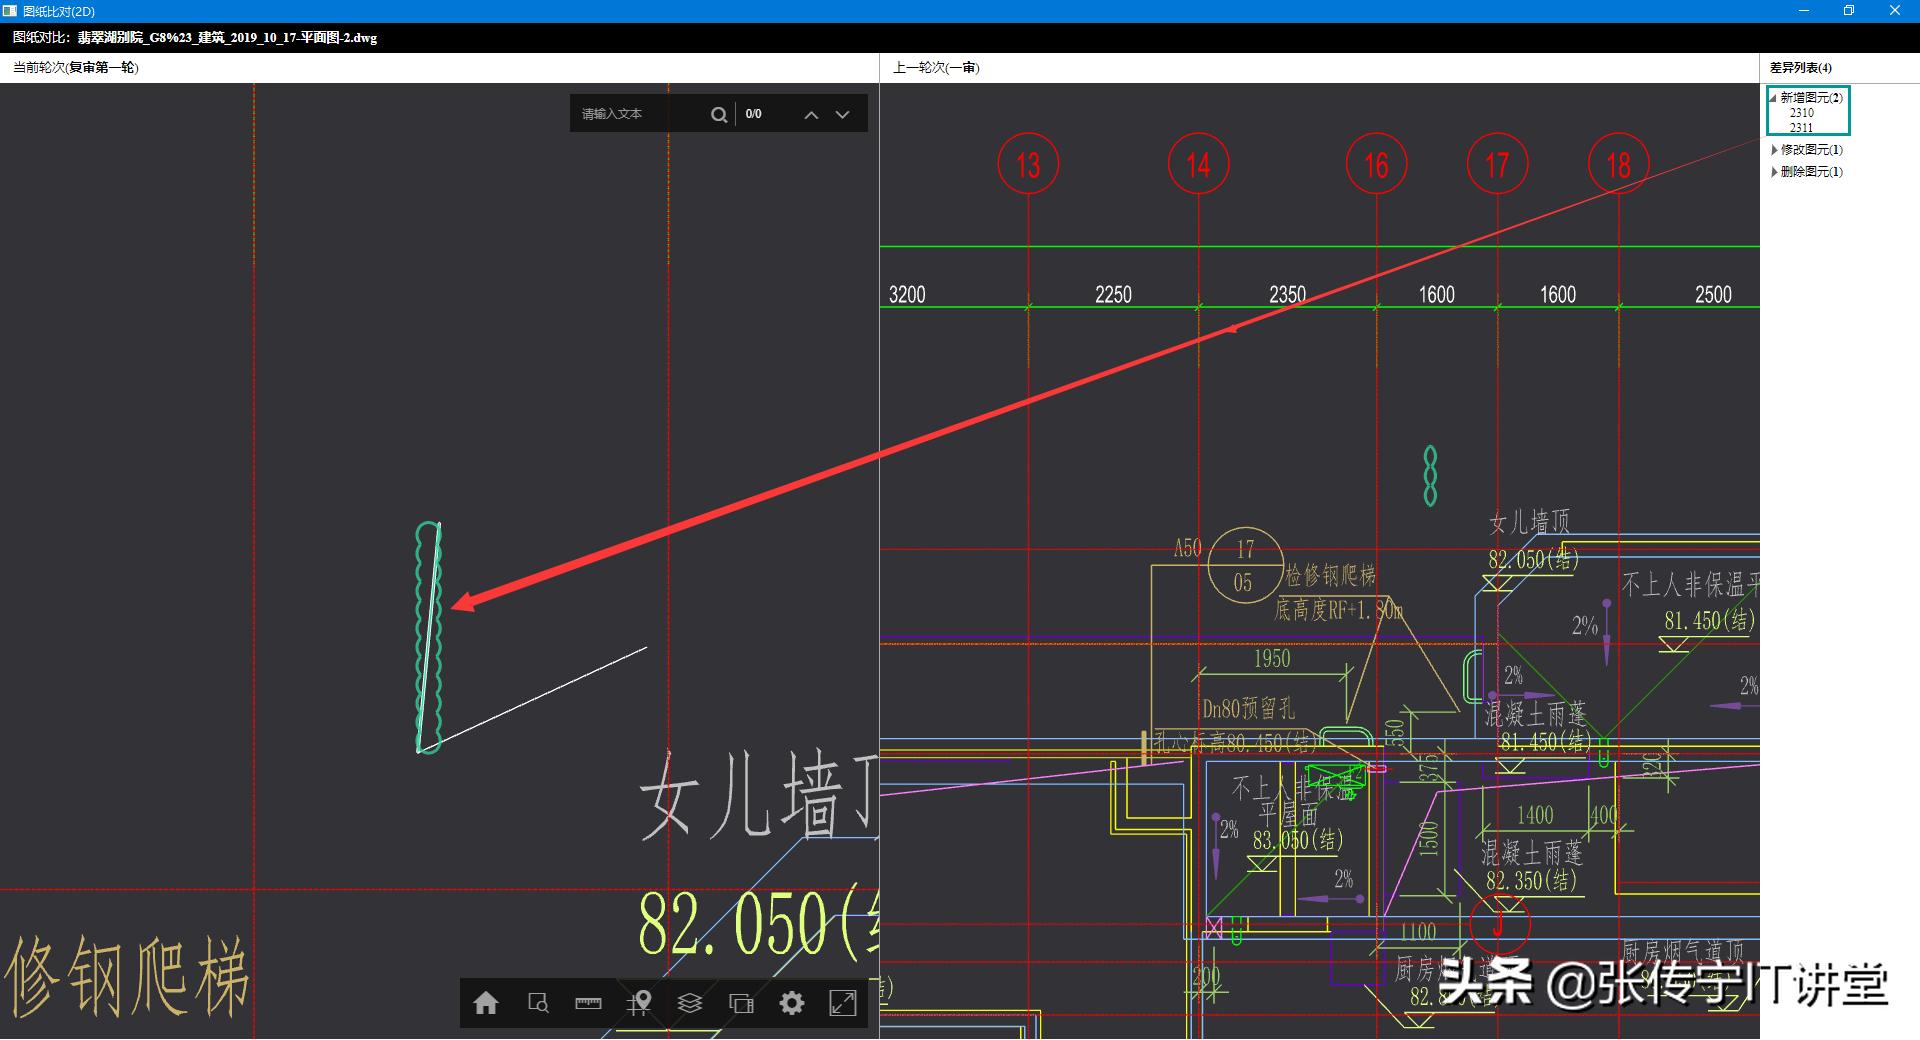The height and width of the screenshot is (1040, 1920).
Task: Open the measure ruler tool
Action: (589, 1003)
